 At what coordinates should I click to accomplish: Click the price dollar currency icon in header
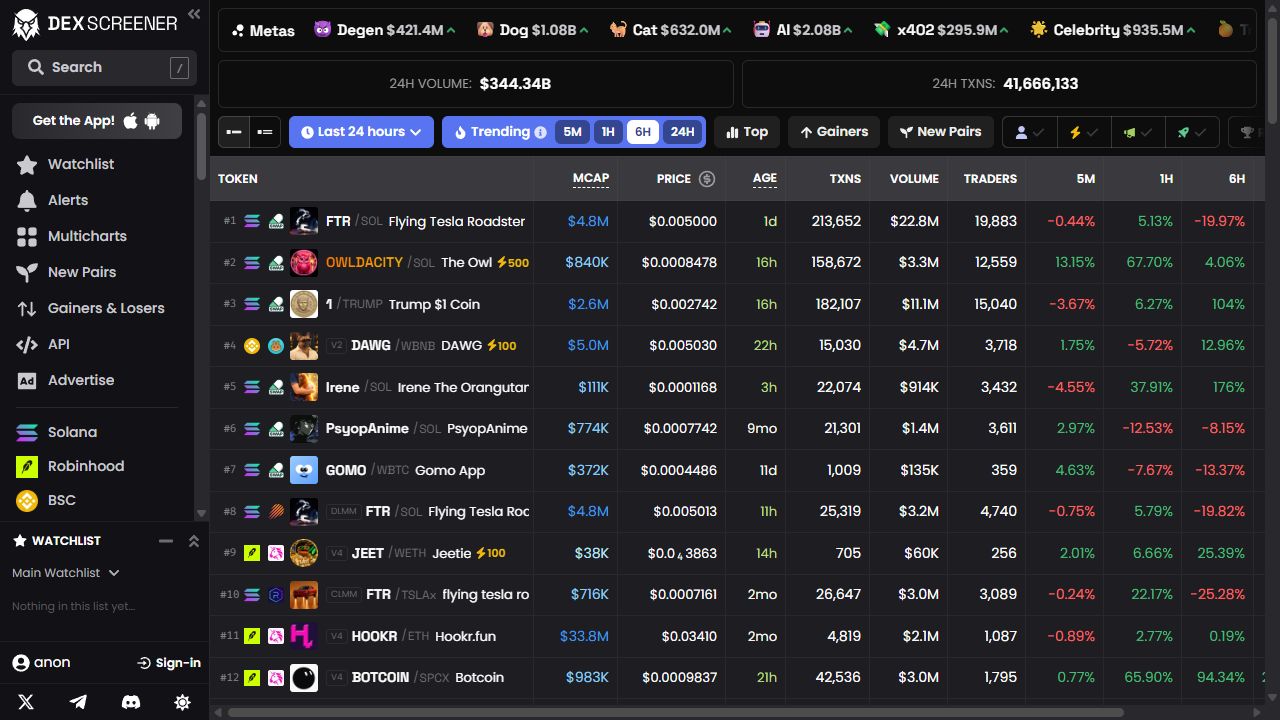coord(707,179)
